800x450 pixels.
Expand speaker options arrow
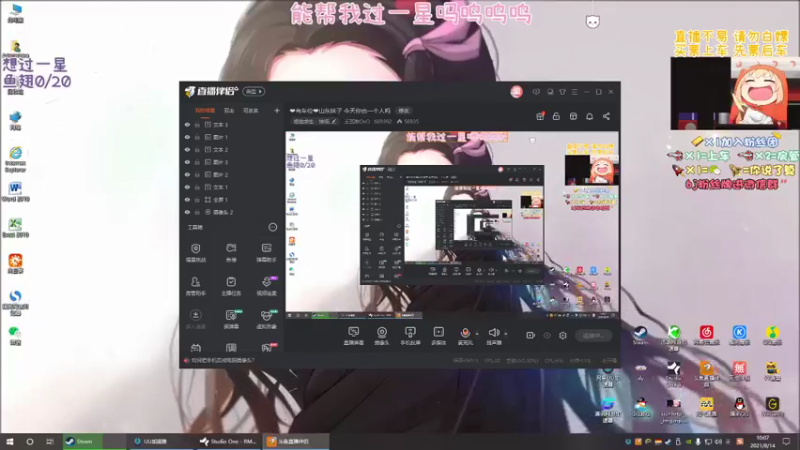tap(506, 334)
